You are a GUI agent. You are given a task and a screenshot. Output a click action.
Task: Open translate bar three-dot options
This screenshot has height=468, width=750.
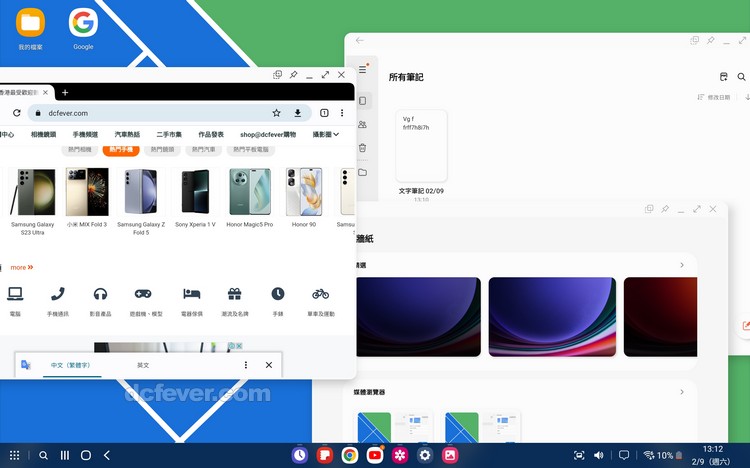click(246, 365)
